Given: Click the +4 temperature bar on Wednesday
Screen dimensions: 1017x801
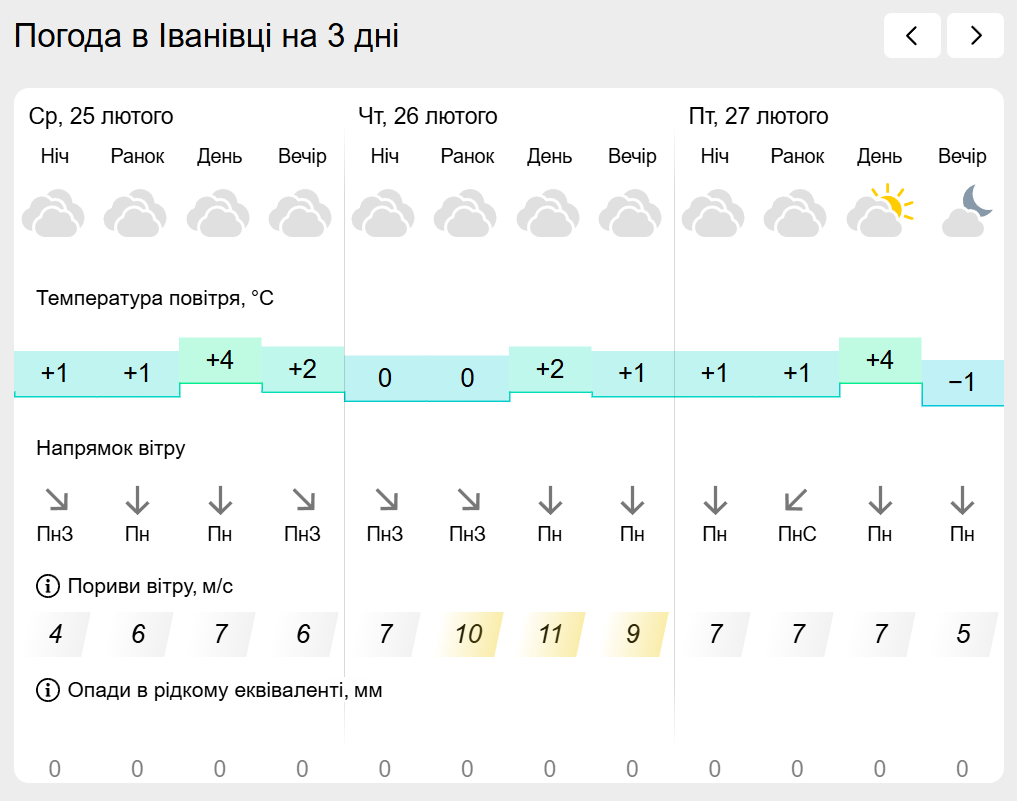Looking at the screenshot, I should (220, 361).
